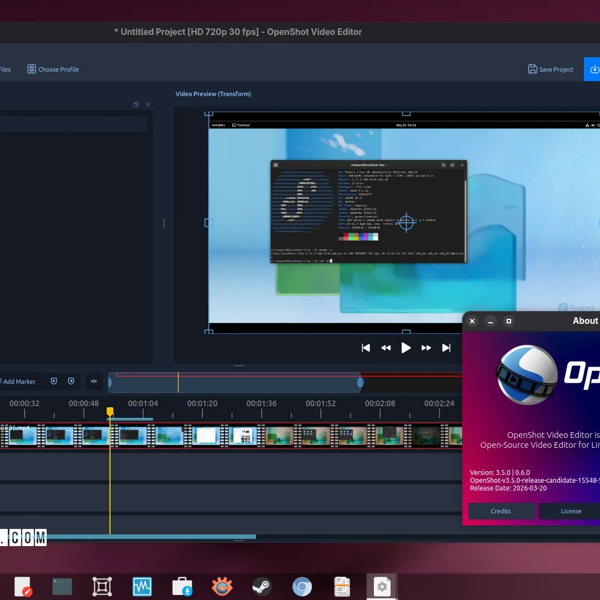Screen dimensions: 600x600
Task: Open the software store briefcase dock icon
Action: point(182,587)
